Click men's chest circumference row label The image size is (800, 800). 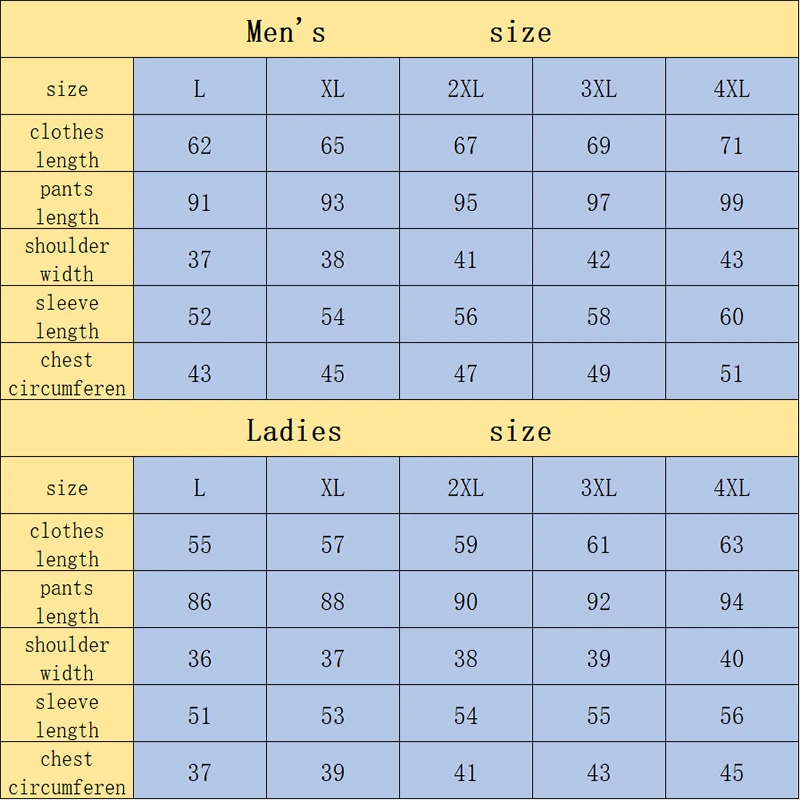pos(67,373)
